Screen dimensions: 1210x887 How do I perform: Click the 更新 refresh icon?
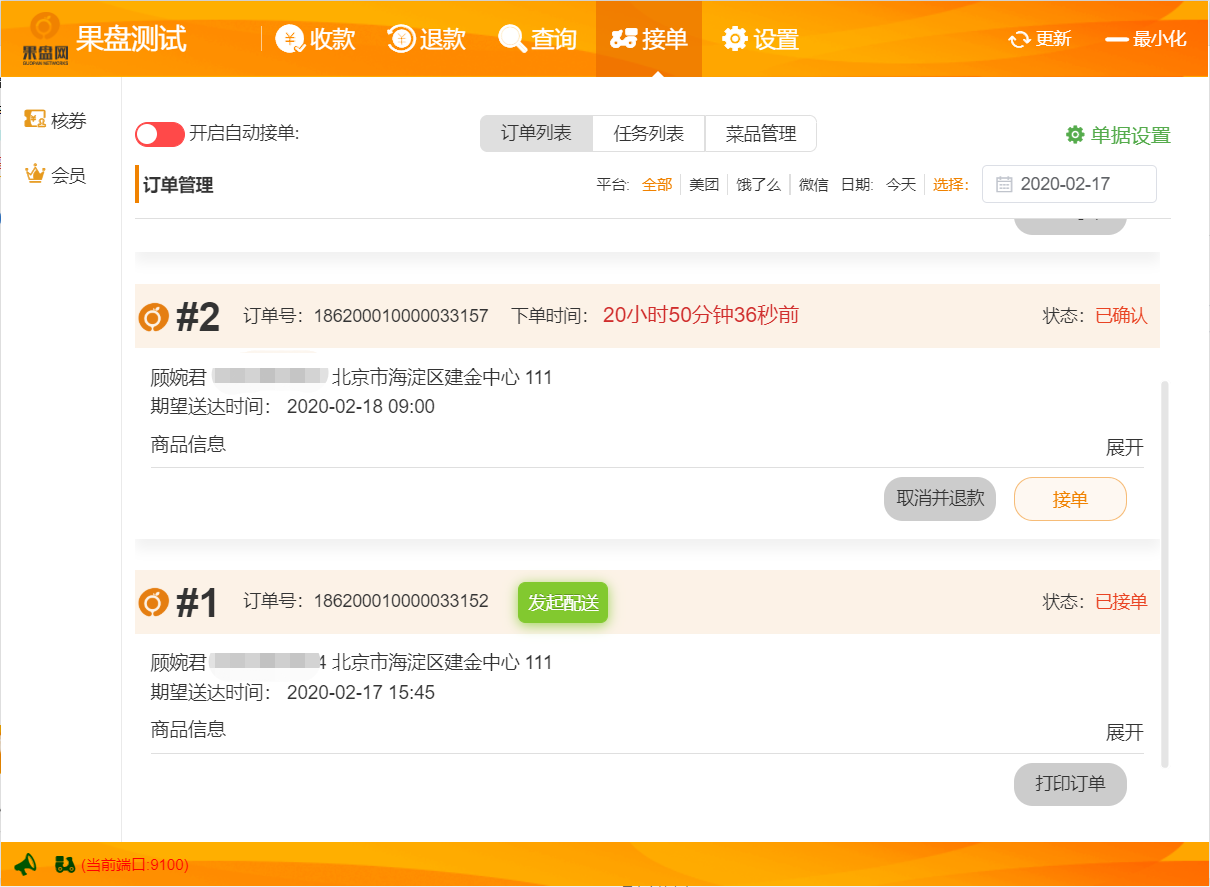point(1019,39)
